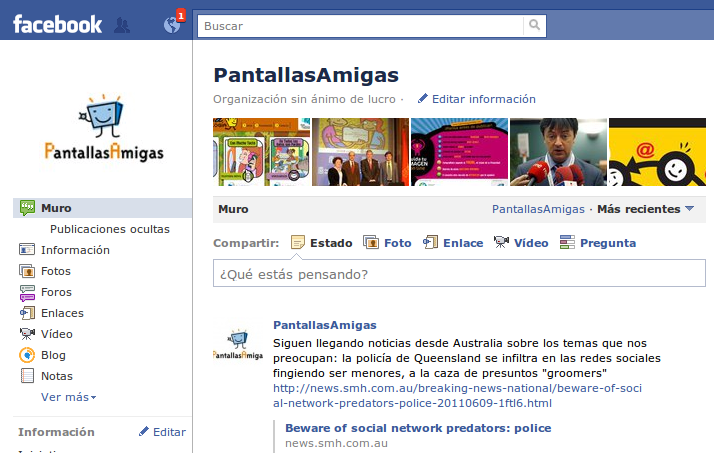Click the Notas icon in sidebar

(27, 376)
